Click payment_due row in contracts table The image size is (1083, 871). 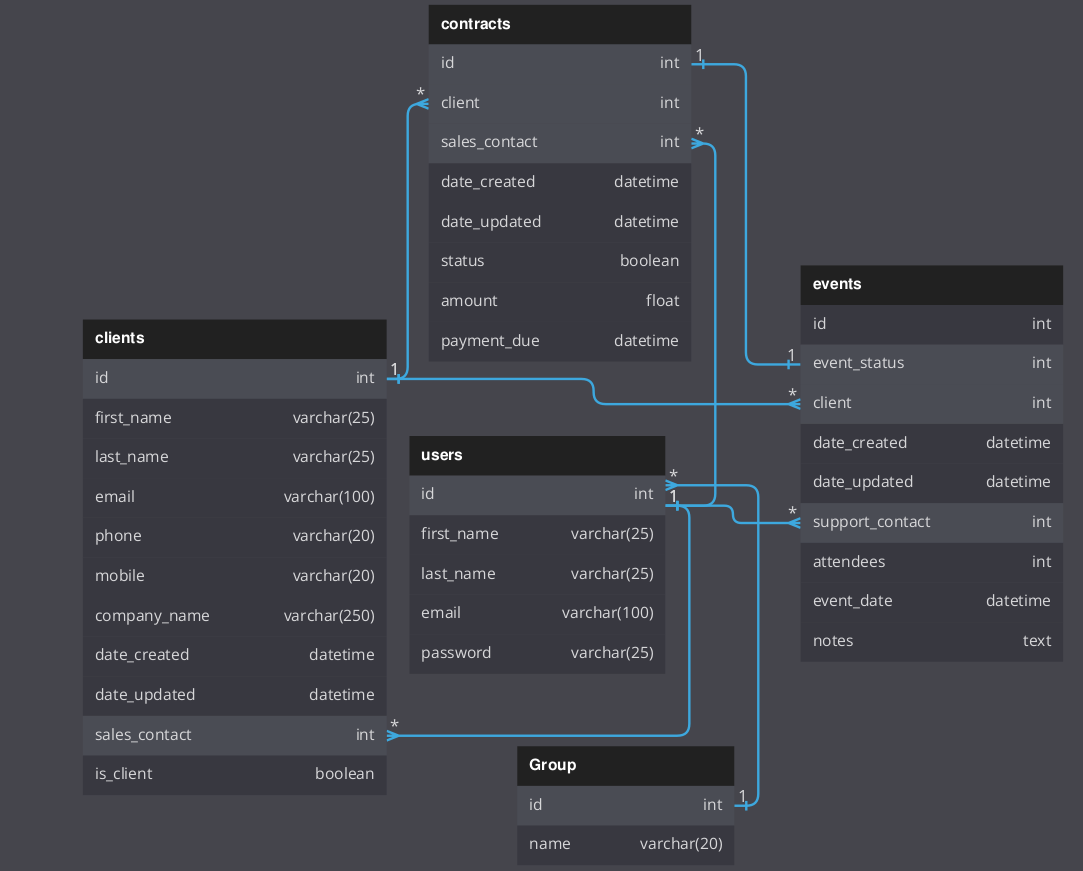click(x=559, y=341)
